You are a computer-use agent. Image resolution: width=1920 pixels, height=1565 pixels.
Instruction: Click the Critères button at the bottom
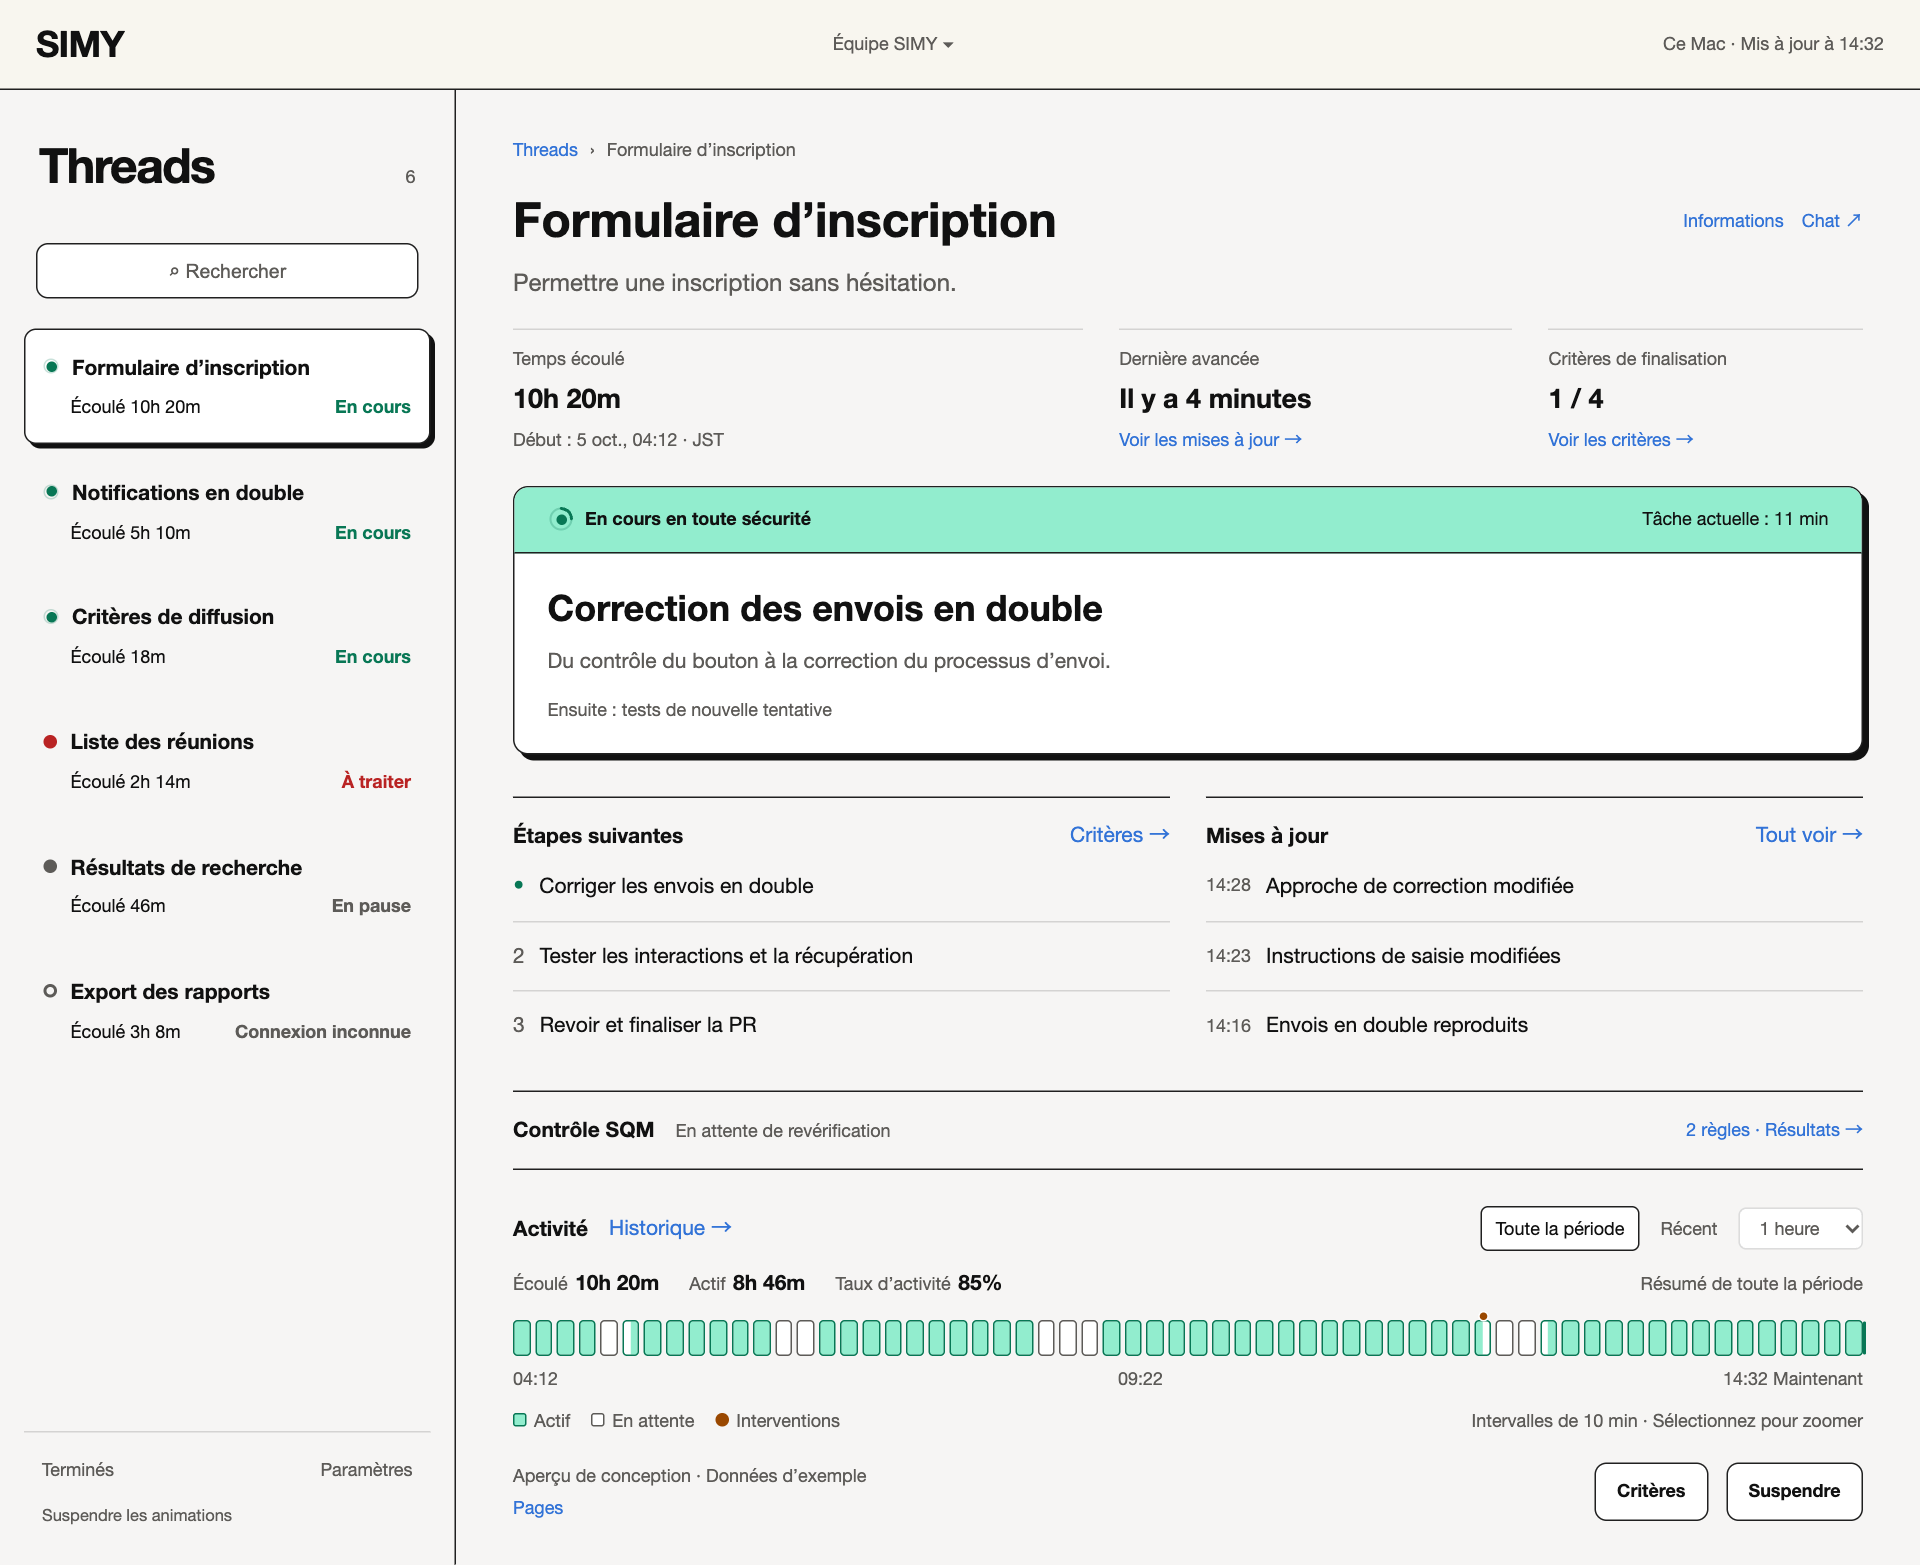point(1651,1491)
